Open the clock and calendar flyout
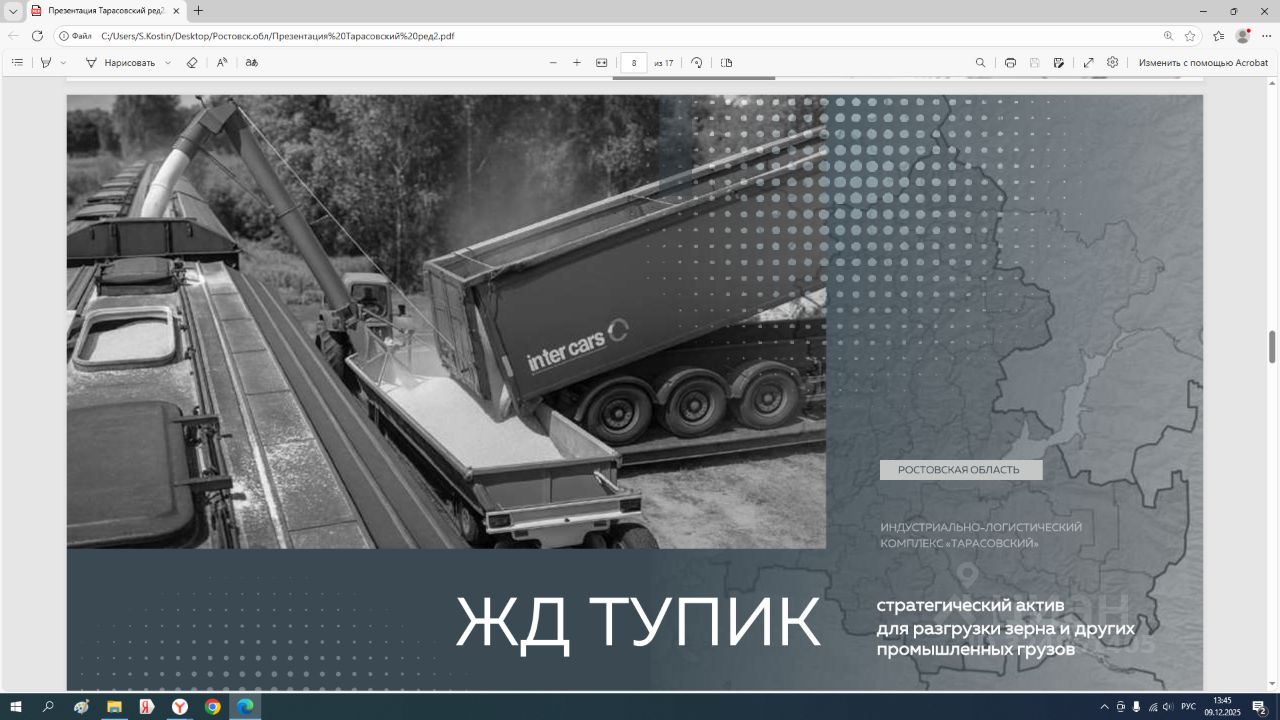 (1222, 706)
